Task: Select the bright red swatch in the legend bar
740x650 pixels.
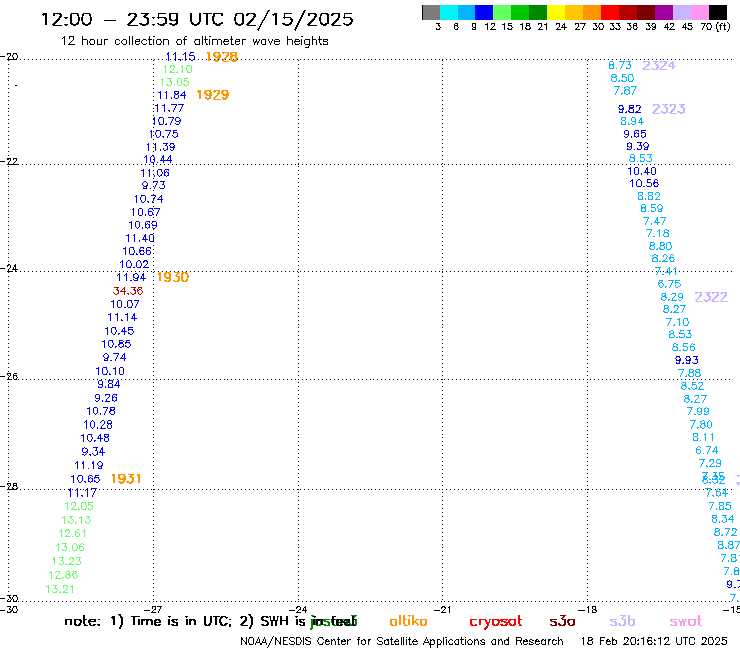Action: pyautogui.click(x=610, y=13)
